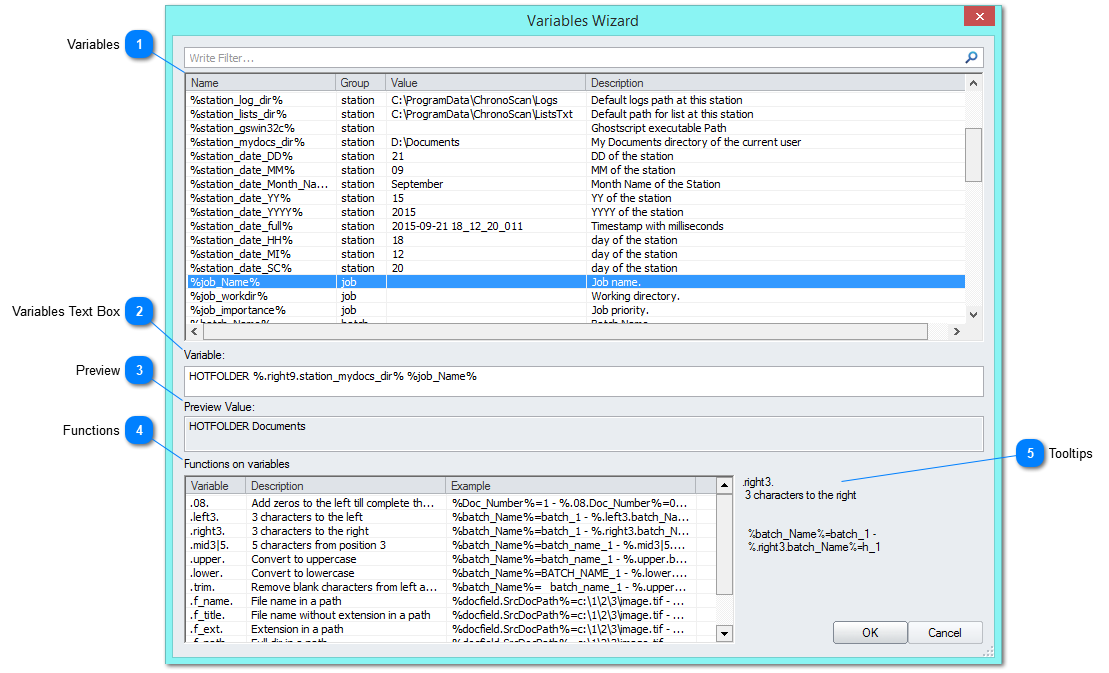Dismiss the wizard with the Cancel button

tap(944, 632)
